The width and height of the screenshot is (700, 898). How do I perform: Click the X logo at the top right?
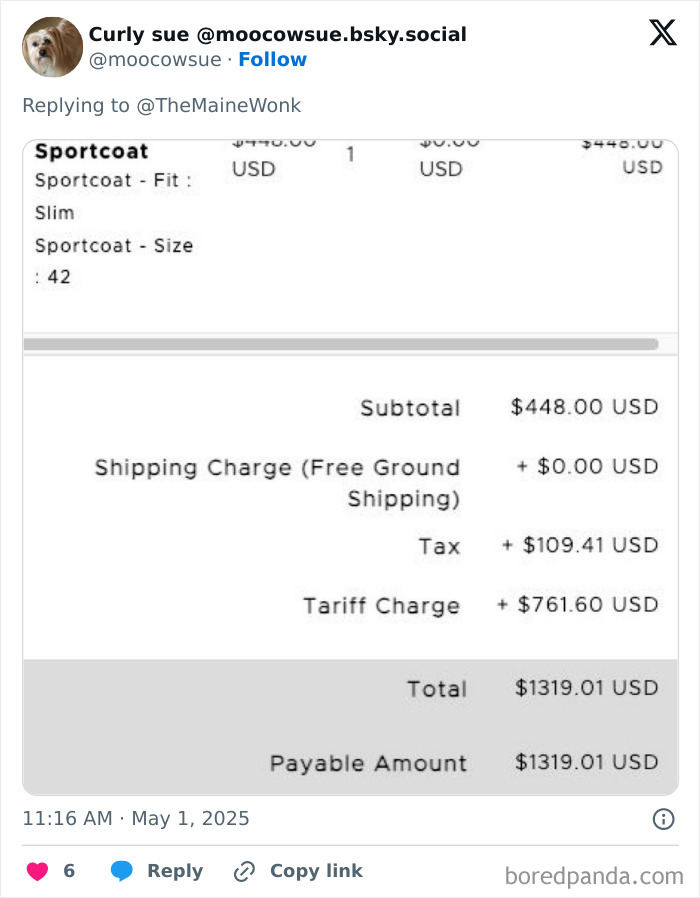point(661,32)
